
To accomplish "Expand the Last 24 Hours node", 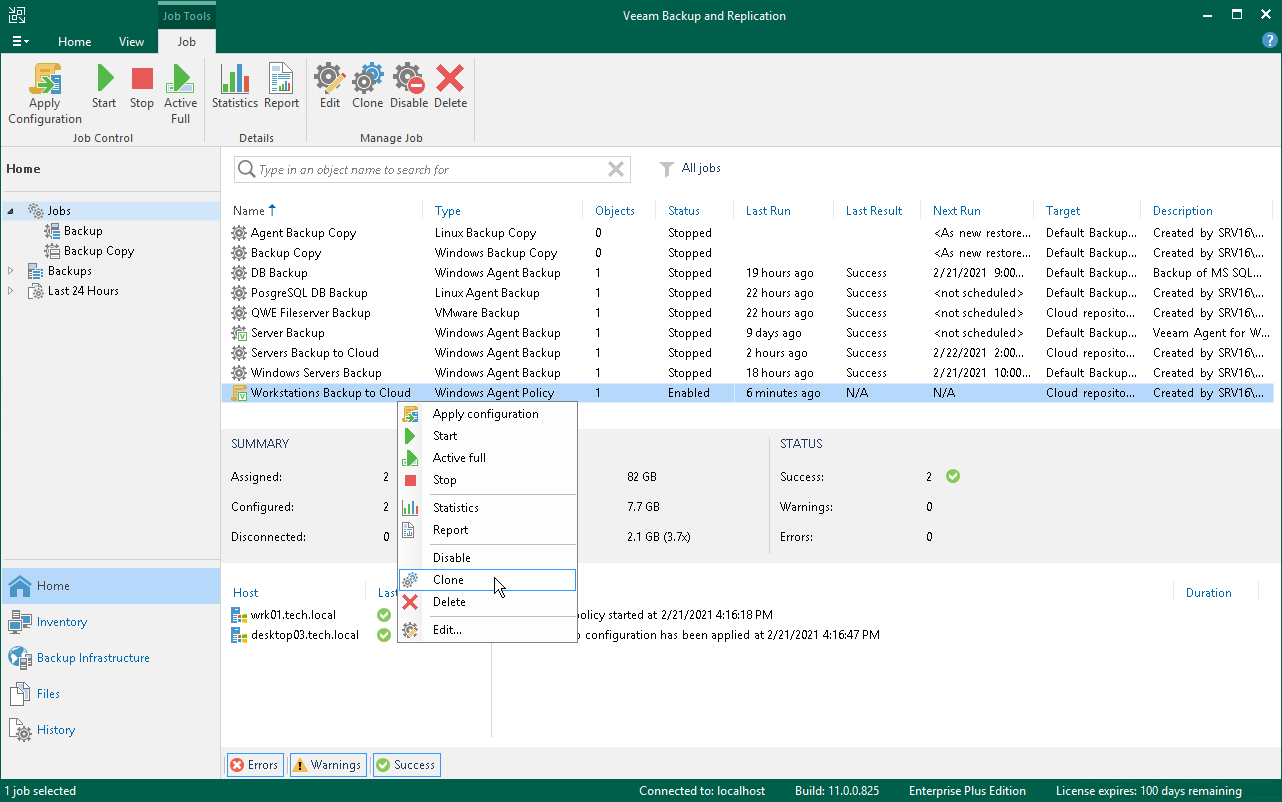I will pyautogui.click(x=11, y=291).
